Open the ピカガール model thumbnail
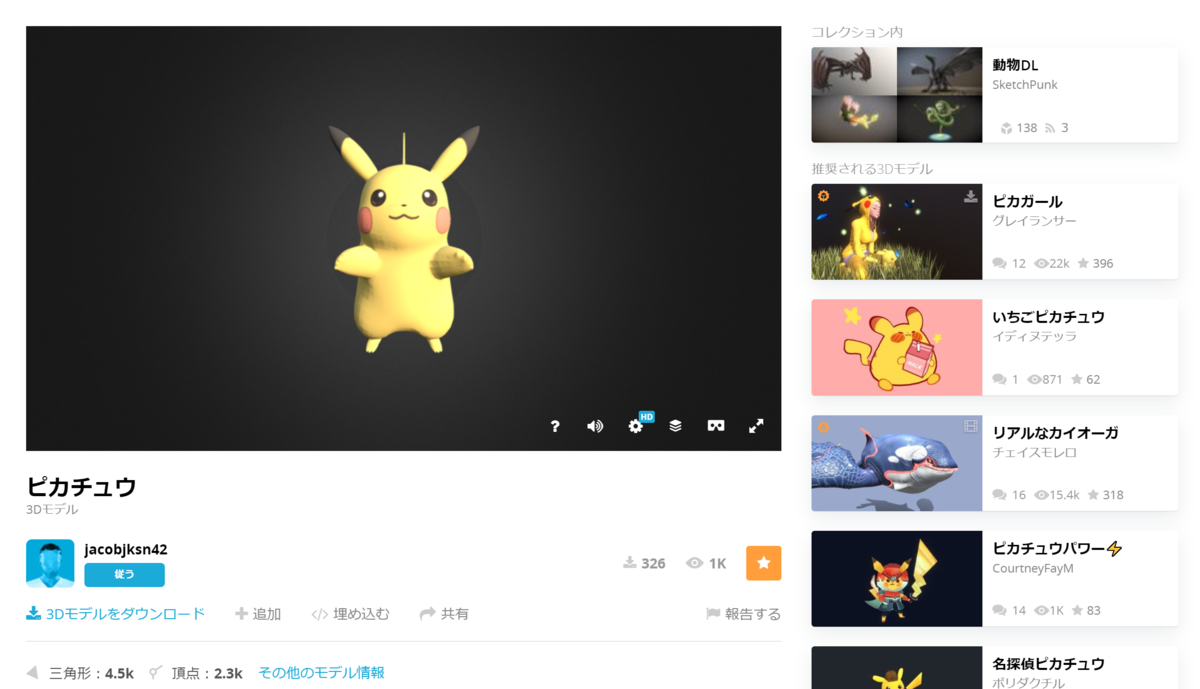 [896, 231]
